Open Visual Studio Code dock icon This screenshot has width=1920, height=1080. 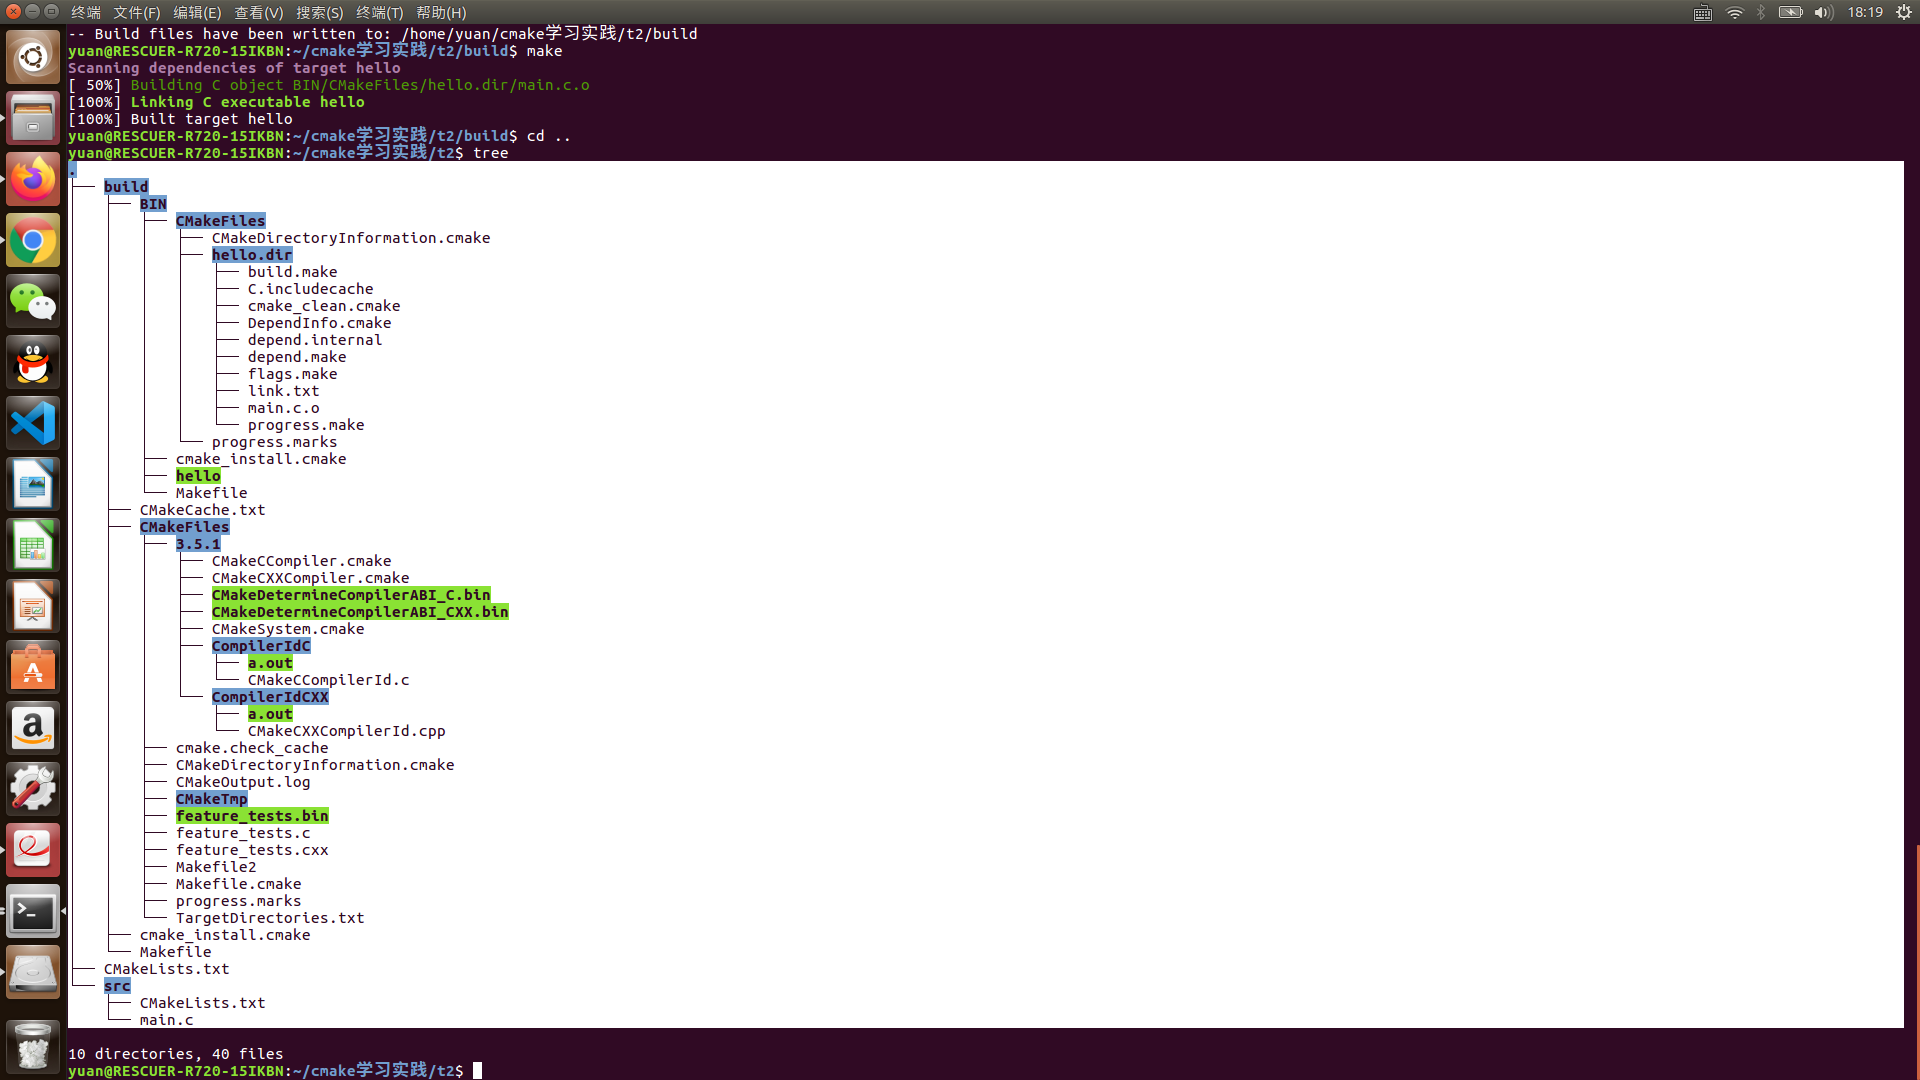(x=33, y=423)
